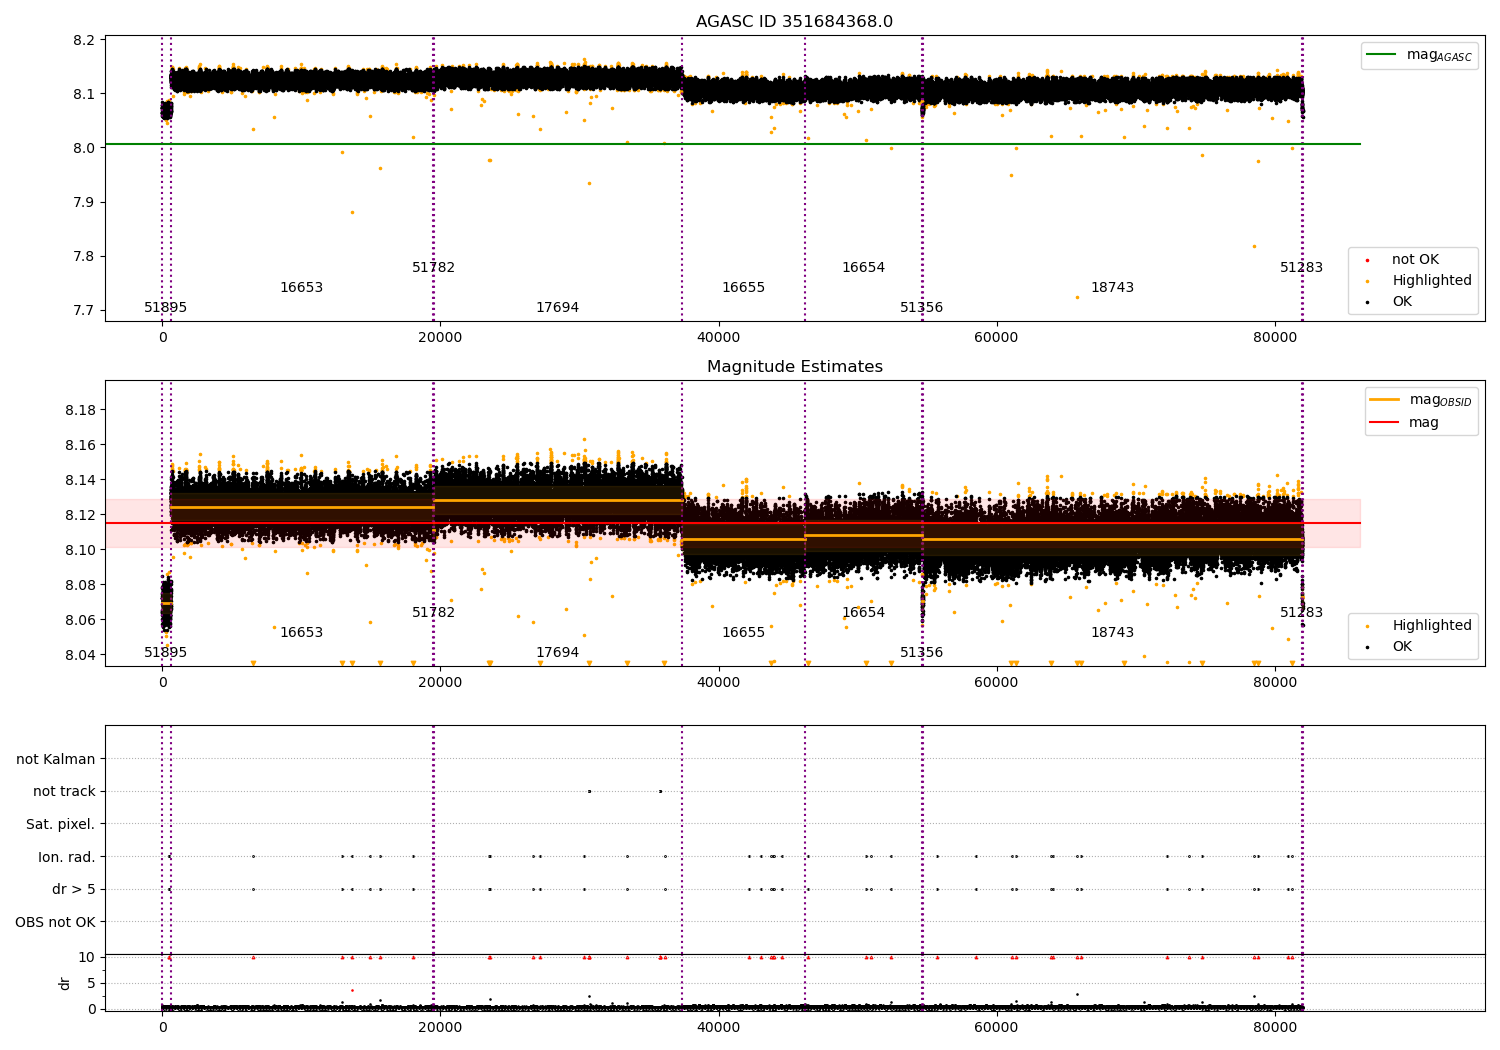Click obsid label 18743 in the top panel

[x=1112, y=288]
